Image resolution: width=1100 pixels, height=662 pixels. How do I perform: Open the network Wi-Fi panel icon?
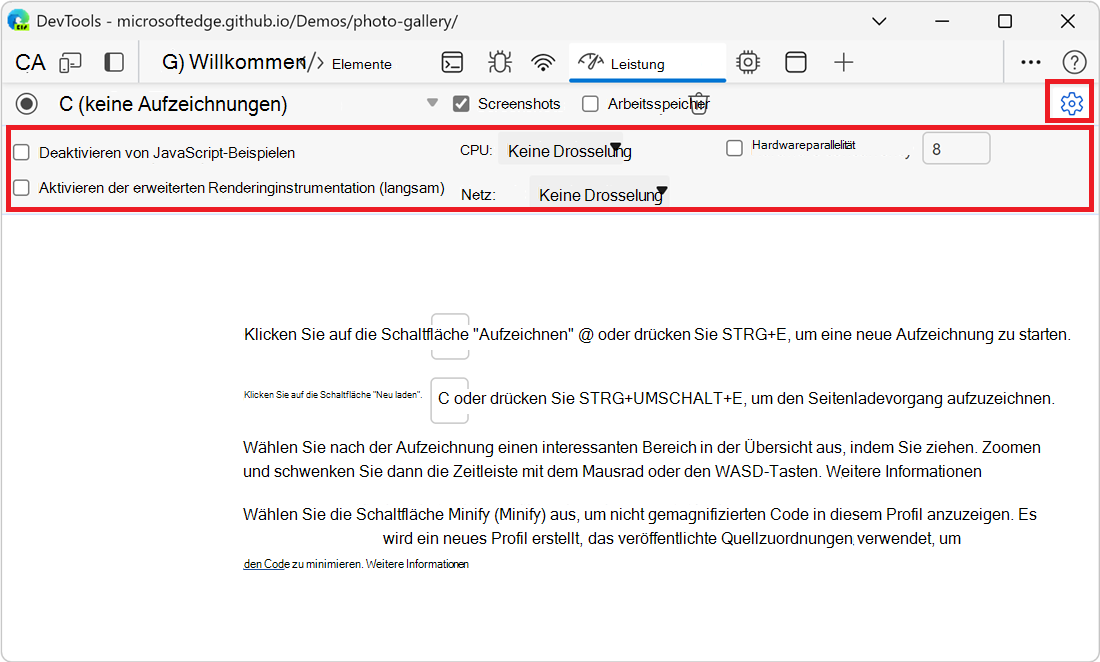click(x=543, y=61)
